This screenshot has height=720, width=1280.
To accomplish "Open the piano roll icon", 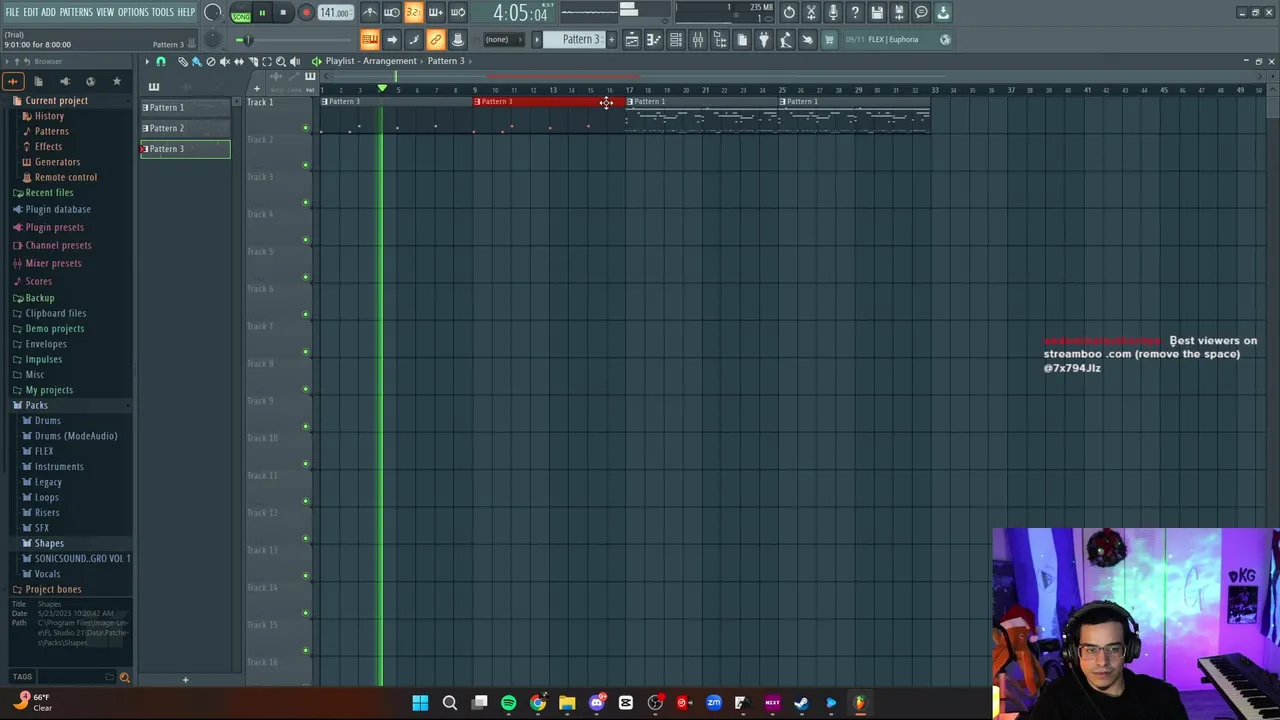I will pyautogui.click(x=654, y=40).
